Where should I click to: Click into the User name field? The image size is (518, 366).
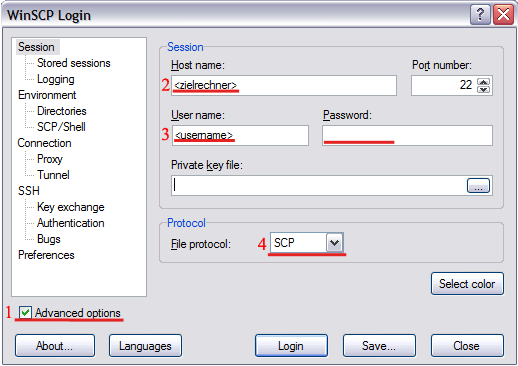pos(240,135)
